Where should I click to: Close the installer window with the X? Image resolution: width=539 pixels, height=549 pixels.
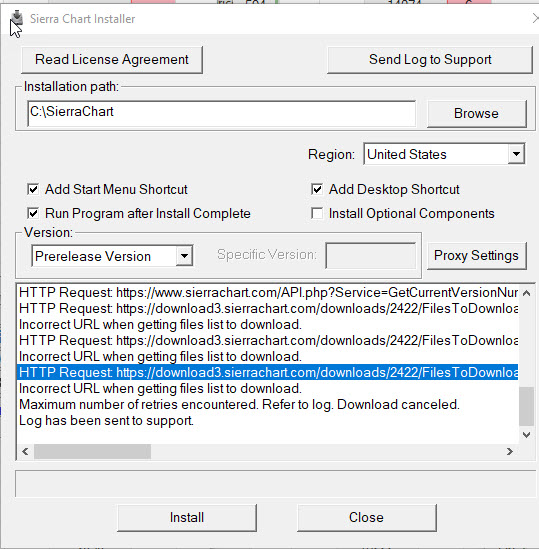[x=535, y=18]
